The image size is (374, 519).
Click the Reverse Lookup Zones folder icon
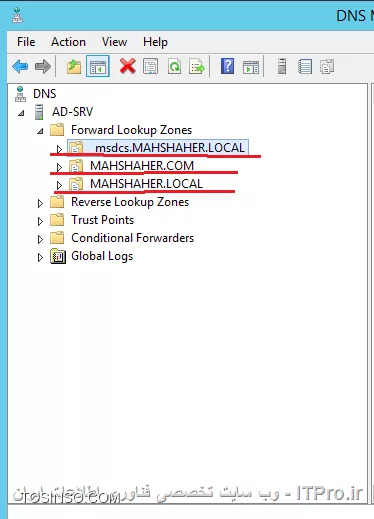coord(57,202)
